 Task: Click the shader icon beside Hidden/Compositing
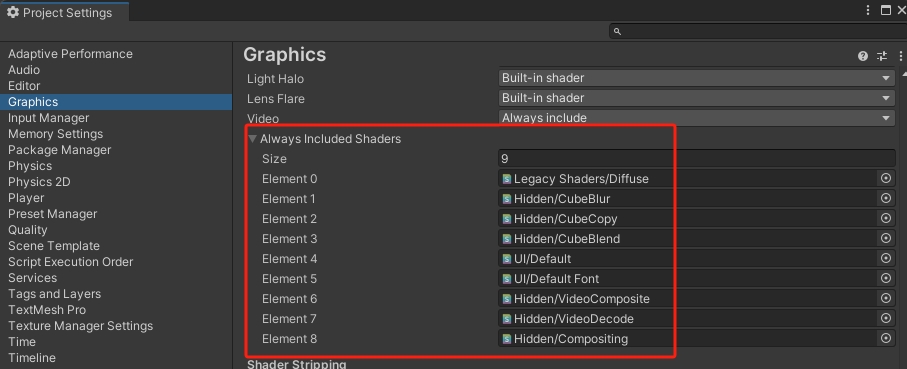(x=507, y=339)
